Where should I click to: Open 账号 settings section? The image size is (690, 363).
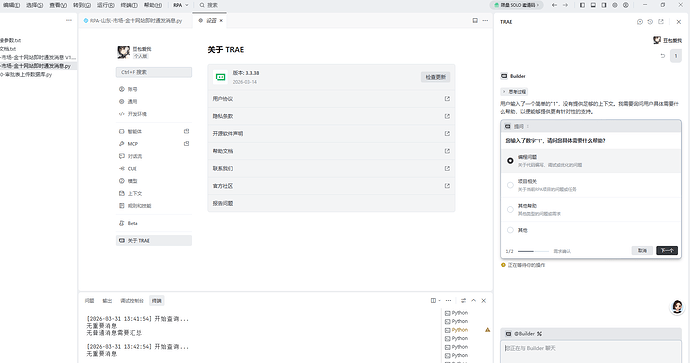click(154, 89)
